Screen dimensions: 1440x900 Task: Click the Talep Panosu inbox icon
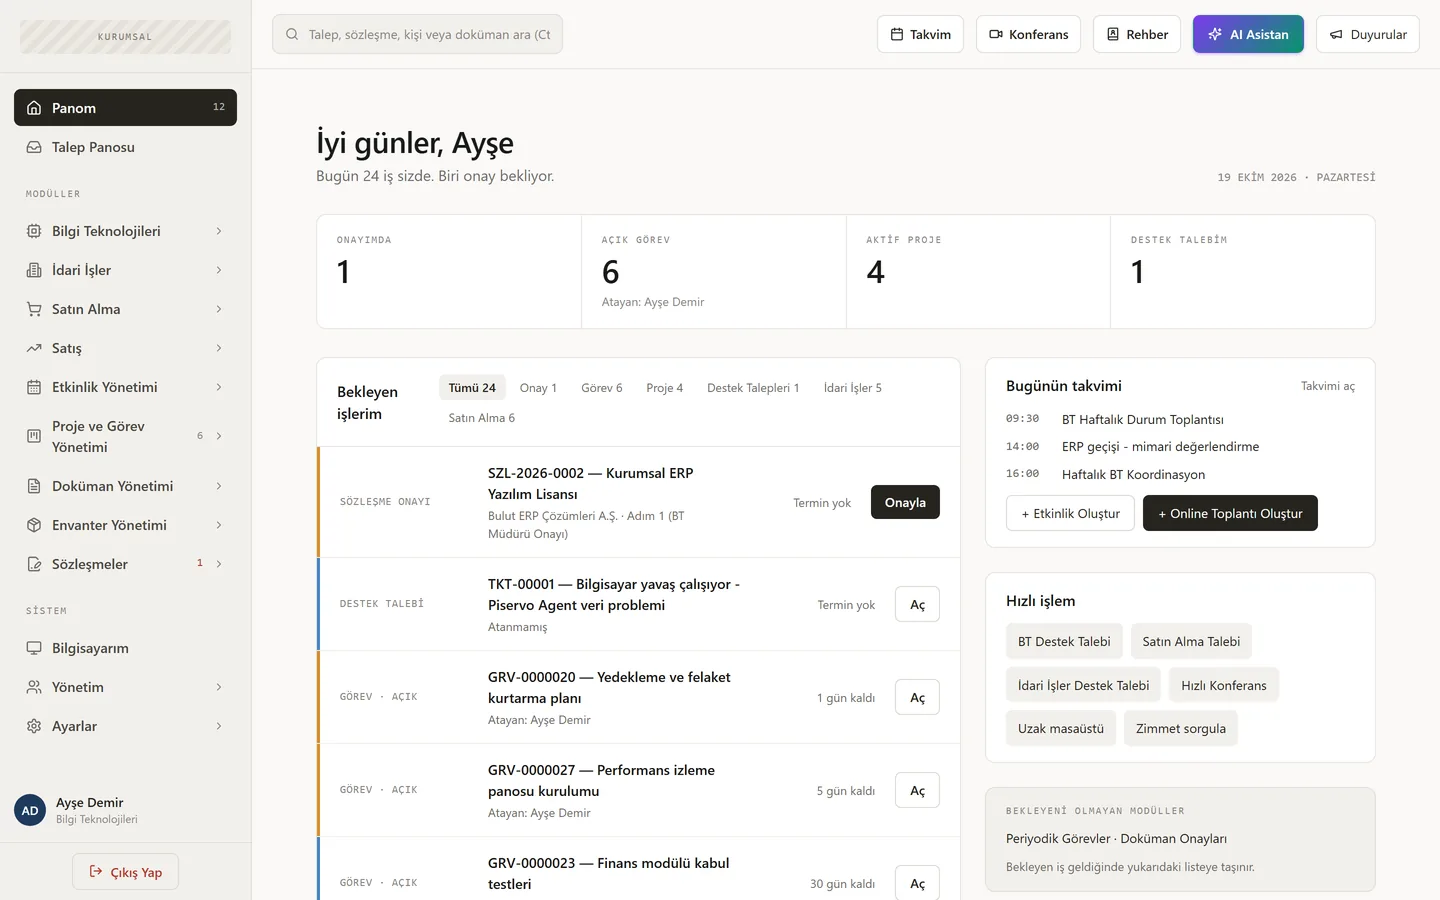(x=34, y=147)
